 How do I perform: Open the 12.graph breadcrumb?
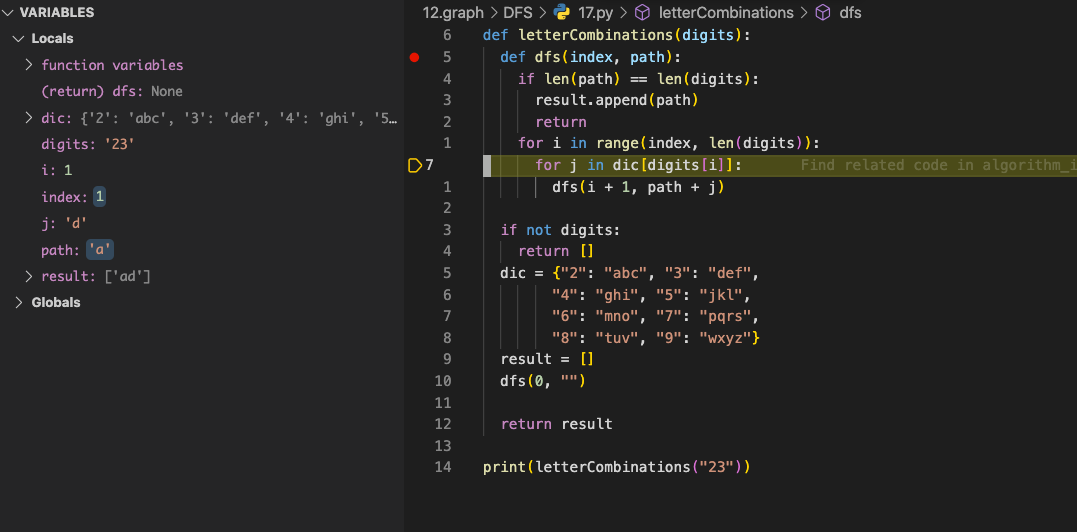tap(453, 12)
